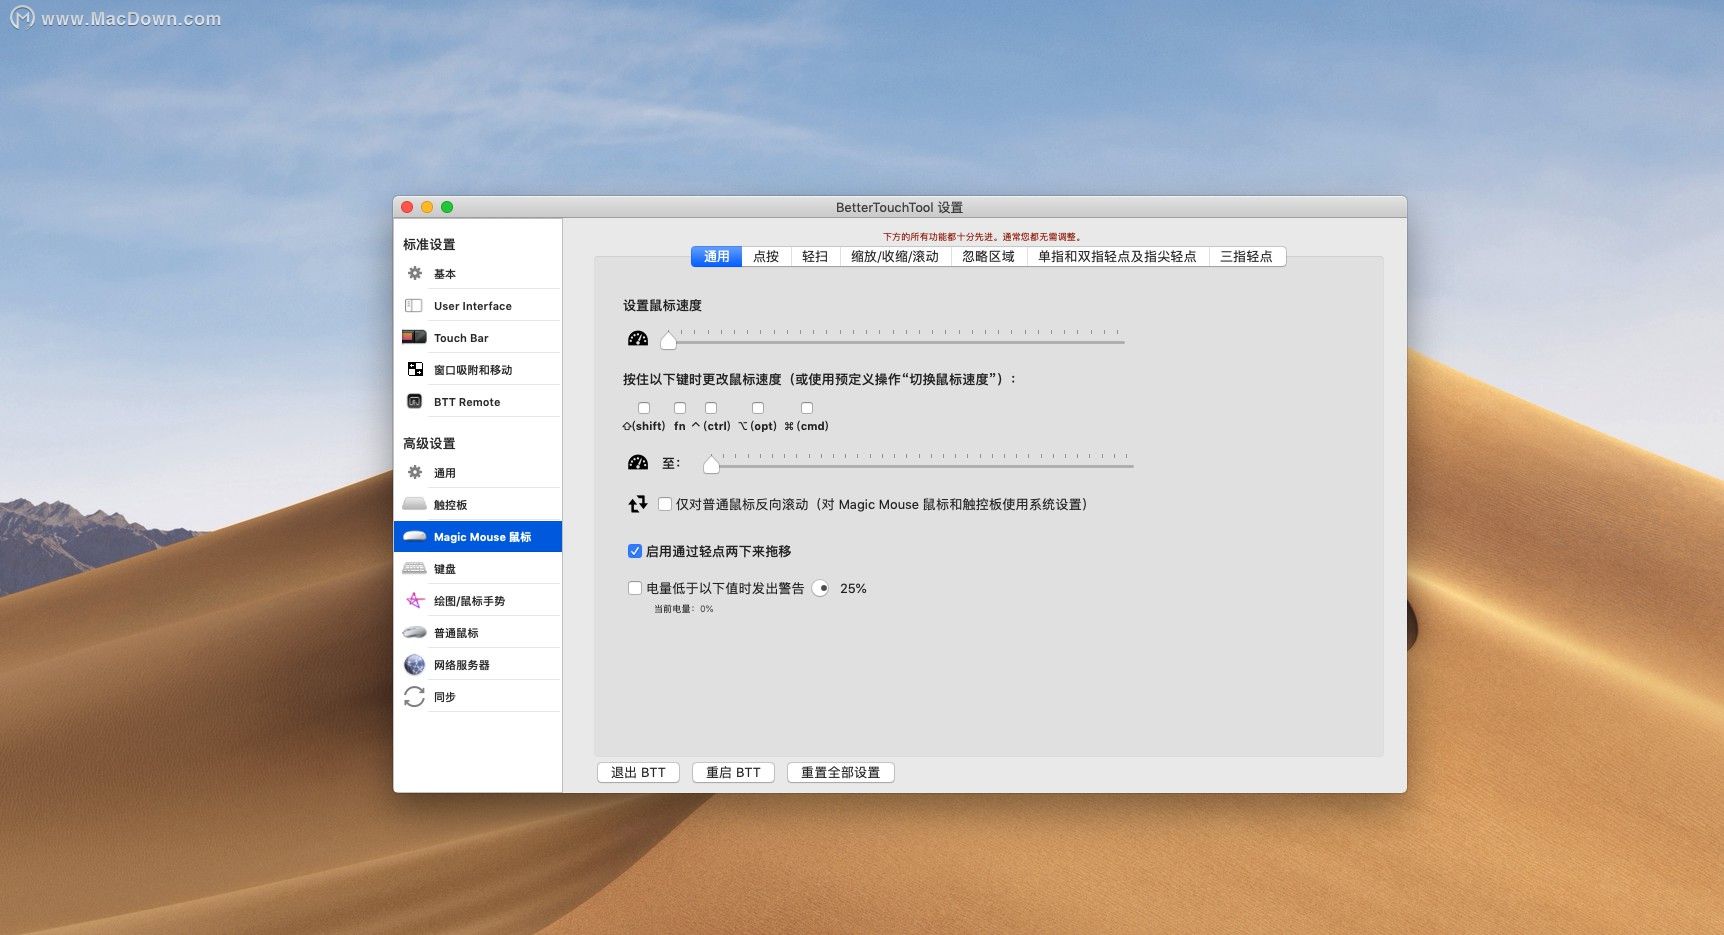
Task: Click the star drawing-gesture icon beside 绘图/鼠标手势
Action: (x=415, y=600)
